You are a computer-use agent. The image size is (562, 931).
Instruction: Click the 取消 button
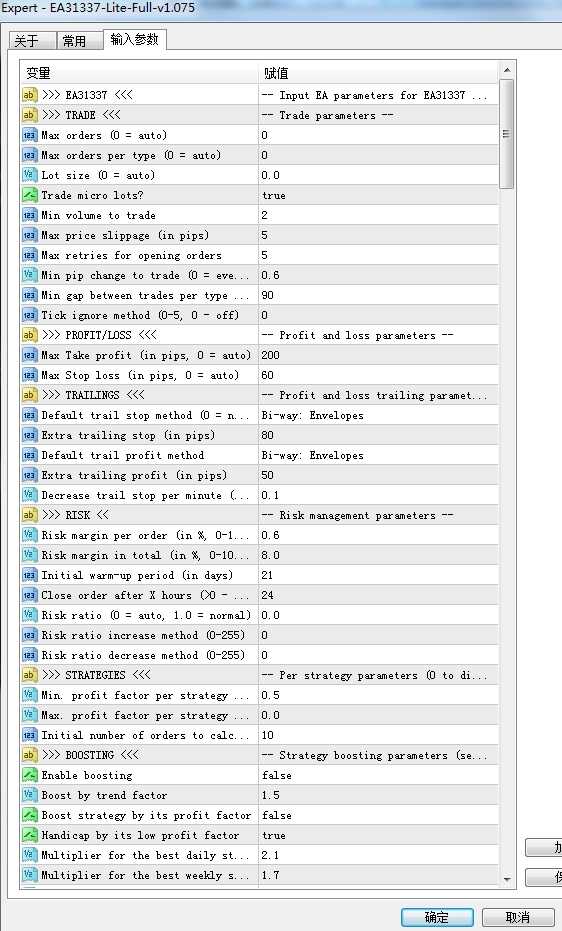tap(518, 917)
